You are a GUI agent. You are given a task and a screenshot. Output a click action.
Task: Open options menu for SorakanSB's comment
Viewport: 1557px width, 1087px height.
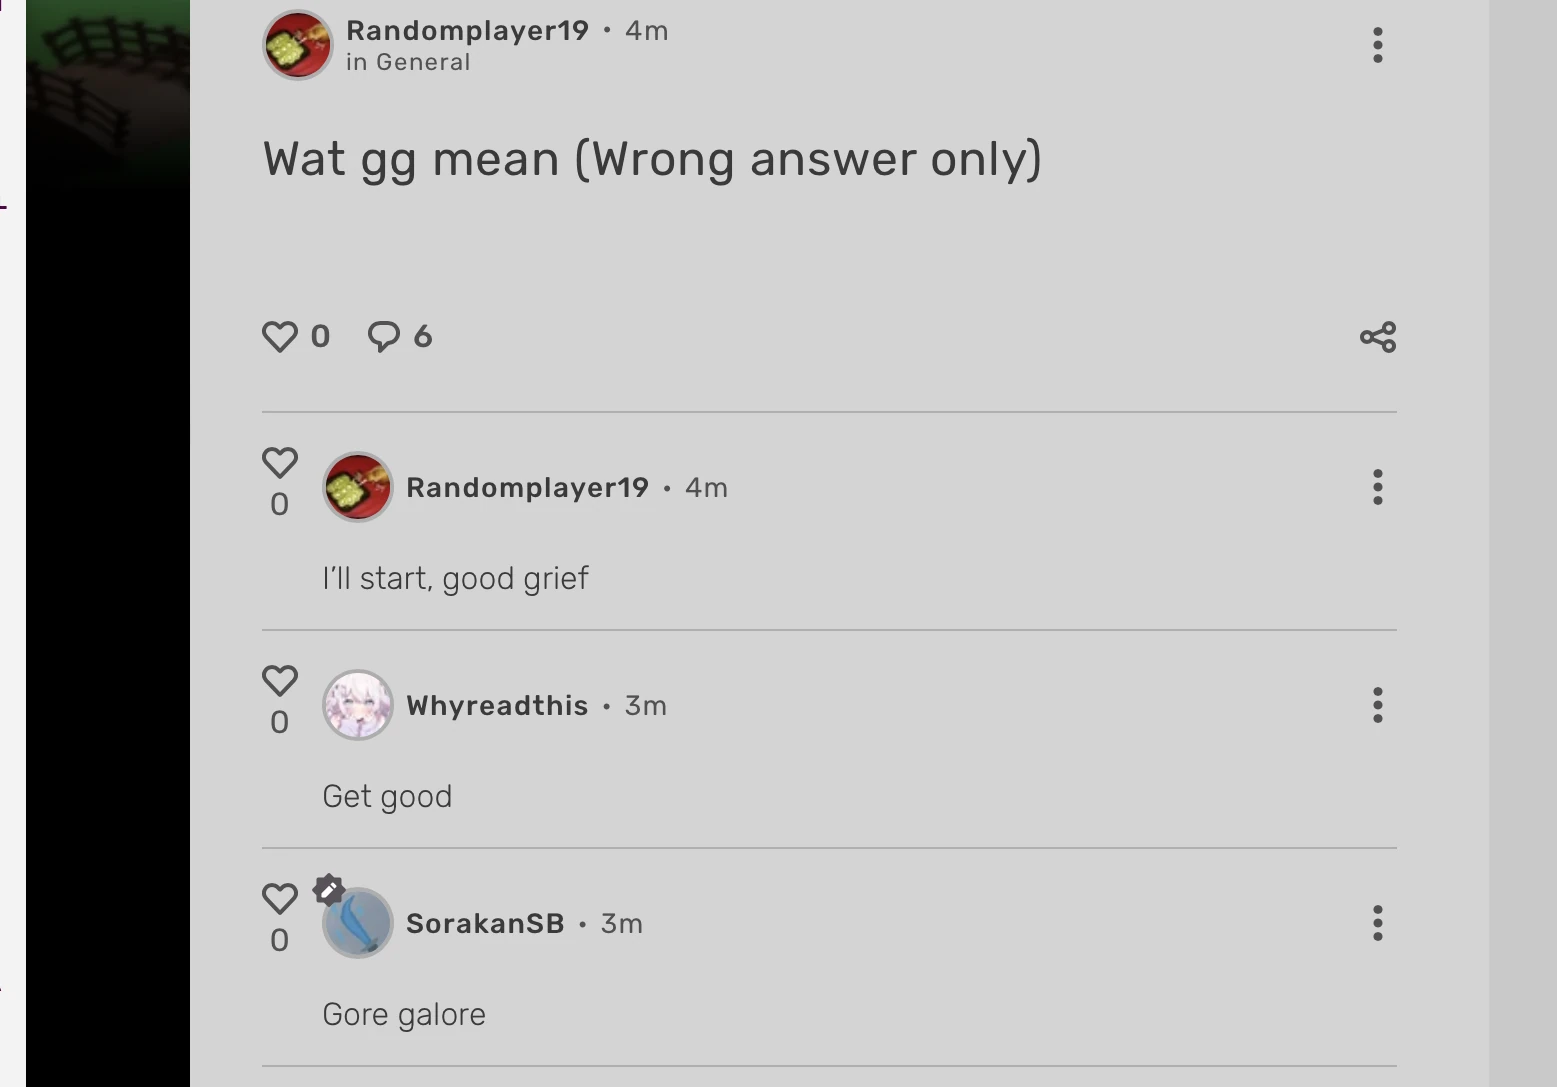pyautogui.click(x=1378, y=923)
